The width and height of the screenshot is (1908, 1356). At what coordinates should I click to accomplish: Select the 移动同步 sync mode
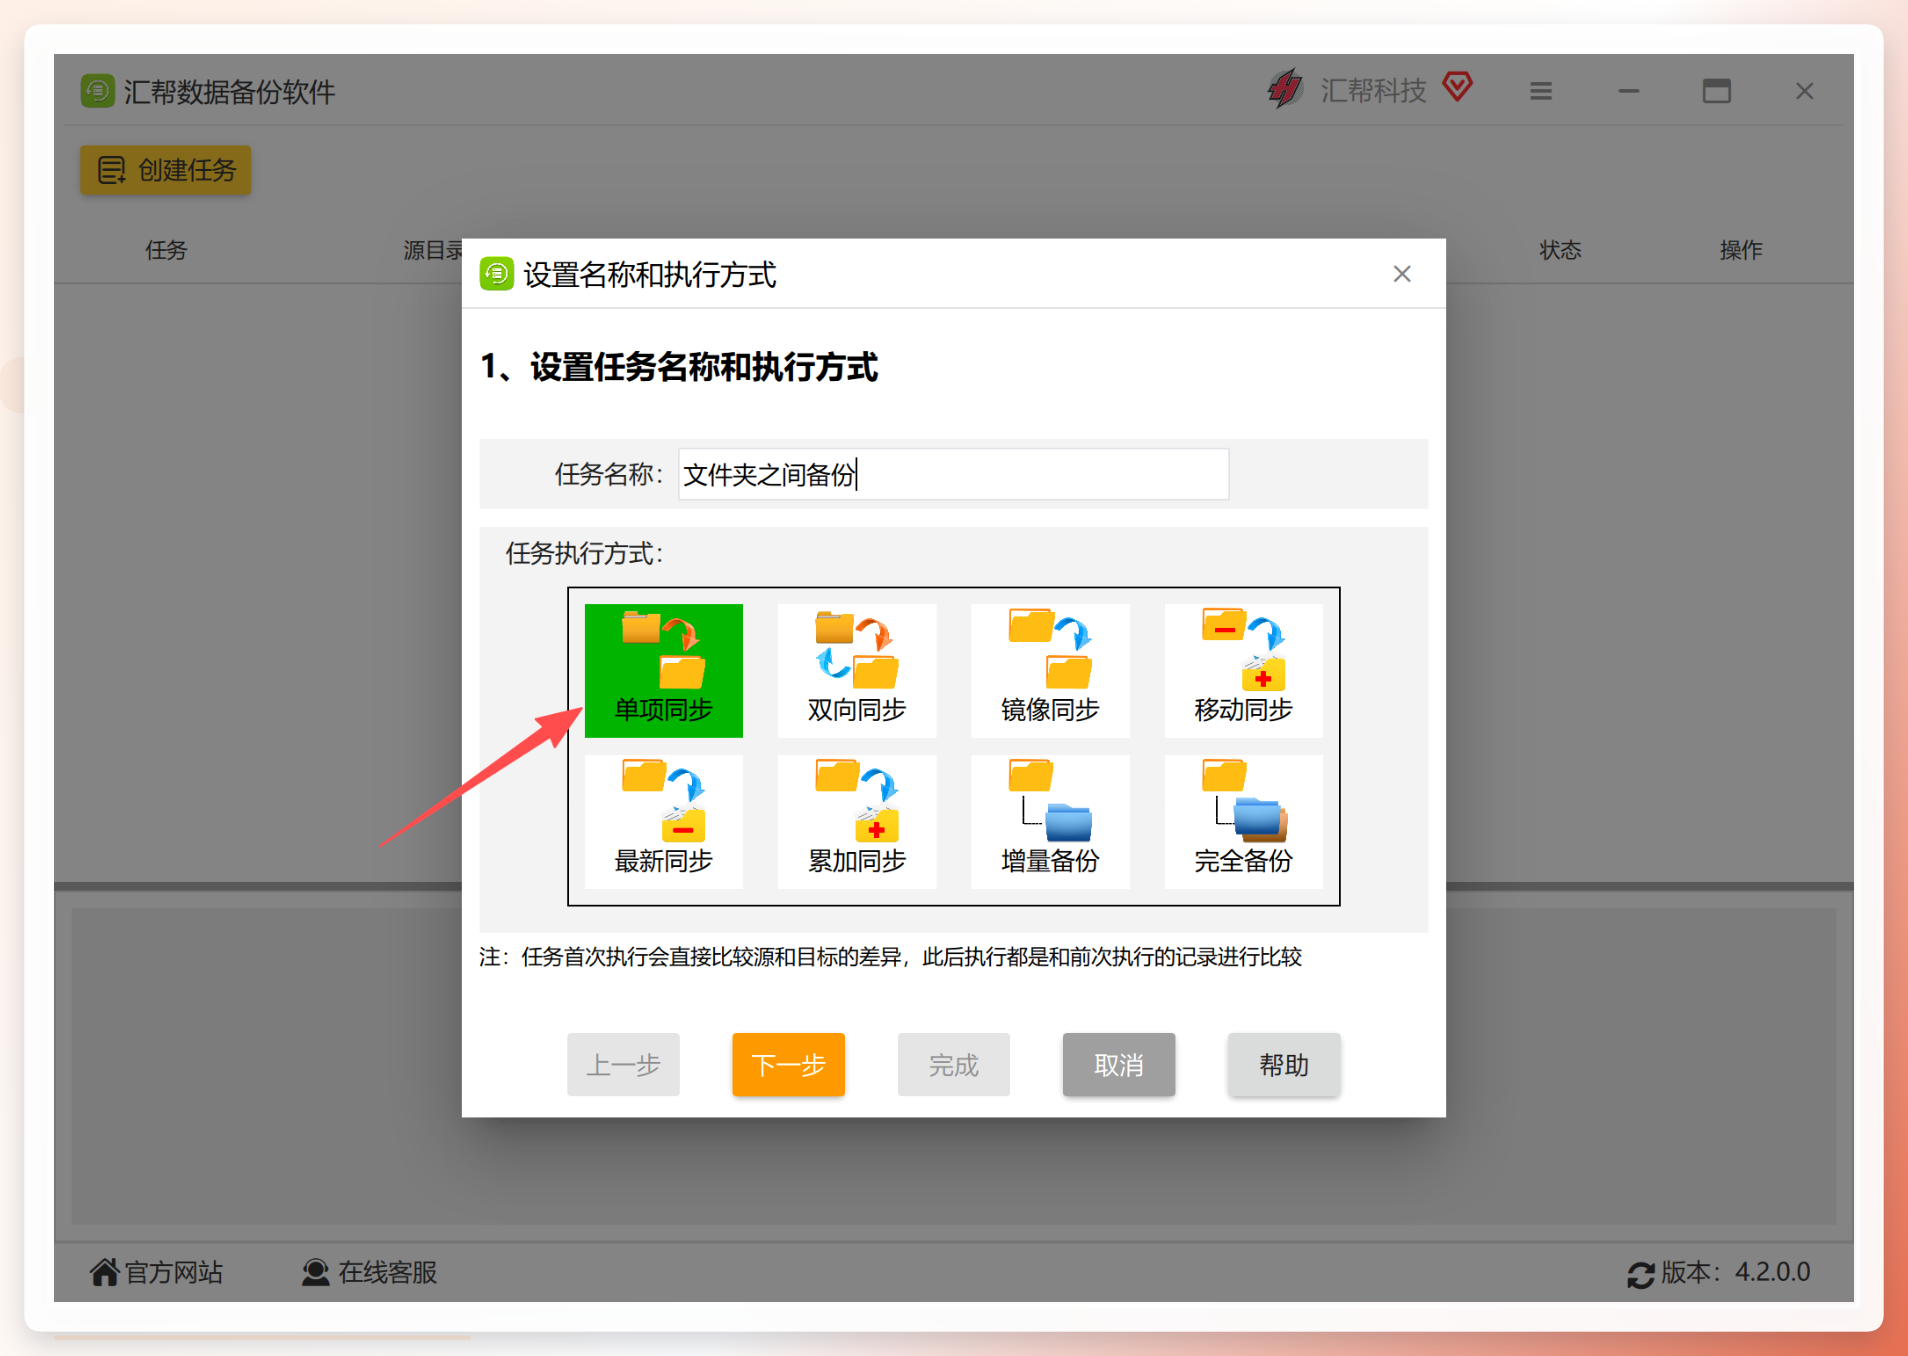[1243, 670]
